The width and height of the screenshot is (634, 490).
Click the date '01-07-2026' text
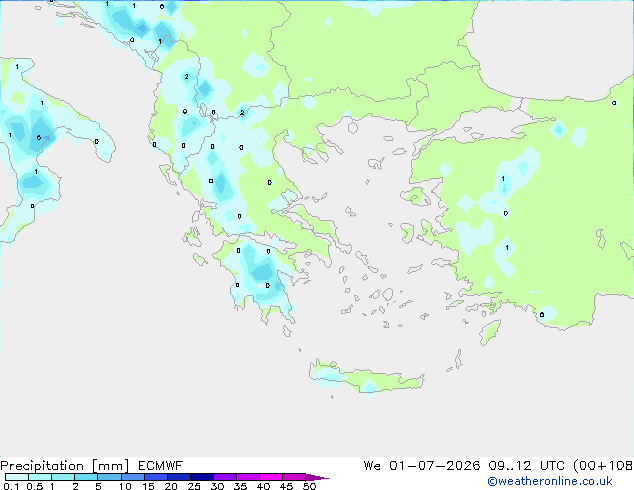(435, 466)
